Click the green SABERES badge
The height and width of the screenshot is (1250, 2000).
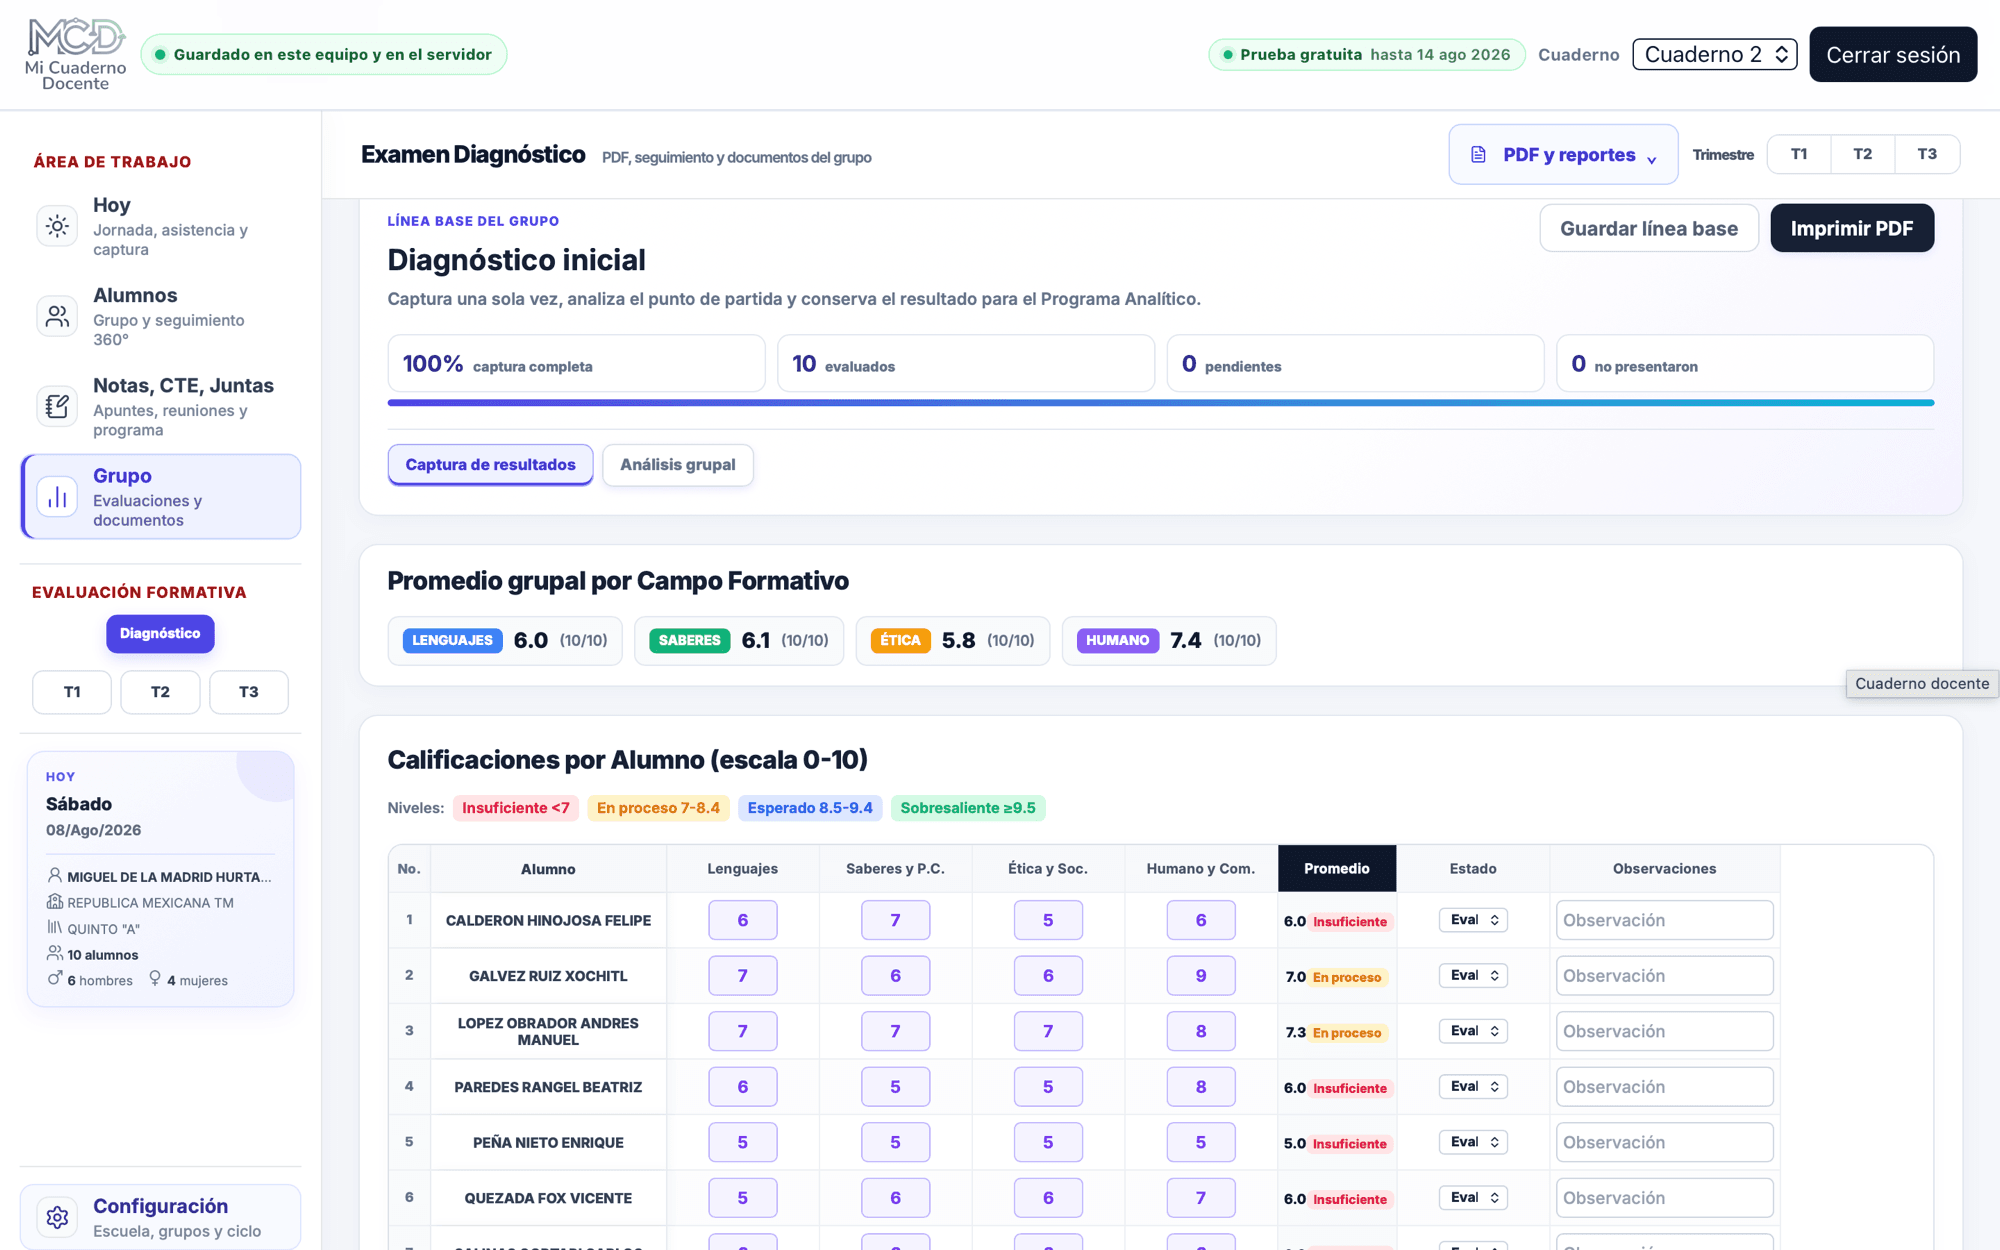(x=689, y=641)
